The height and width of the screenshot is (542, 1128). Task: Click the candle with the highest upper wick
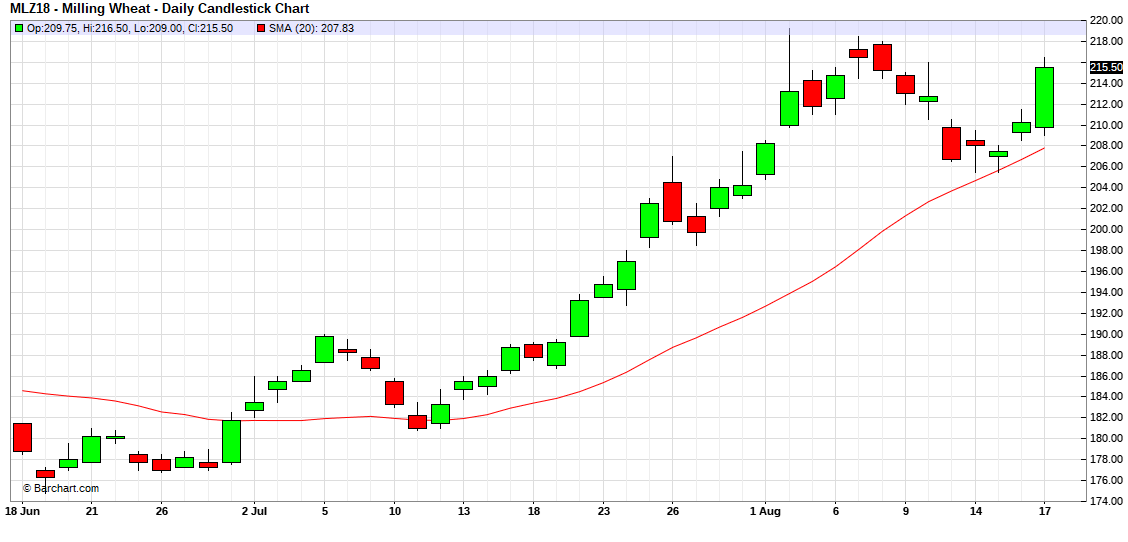789,108
